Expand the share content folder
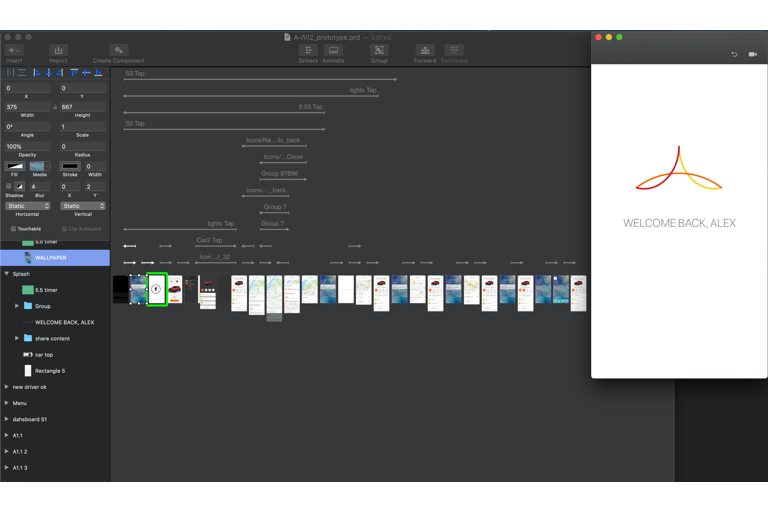 (17, 339)
